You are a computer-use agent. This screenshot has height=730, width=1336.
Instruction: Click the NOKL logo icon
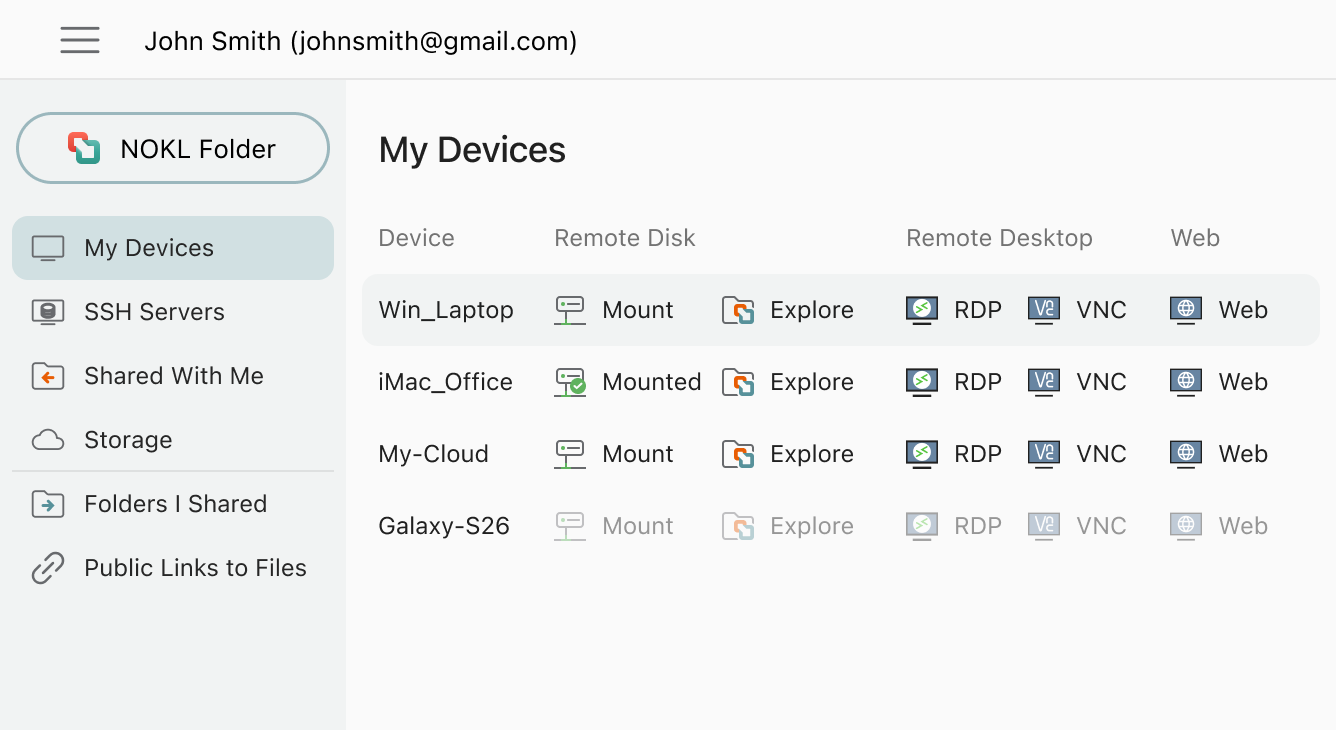[x=84, y=148]
